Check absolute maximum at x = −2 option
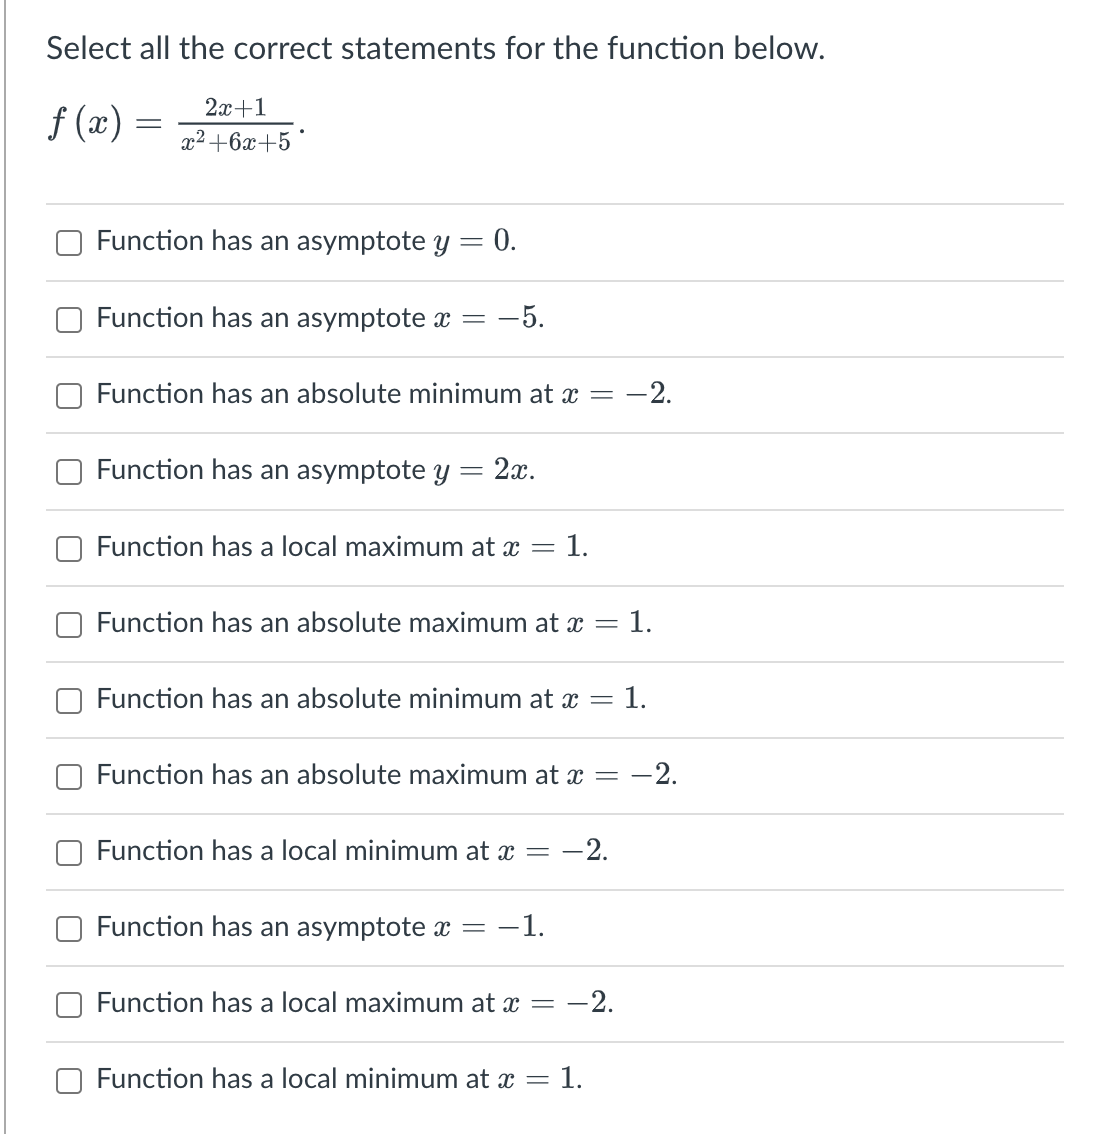The height and width of the screenshot is (1134, 1102). tap(69, 777)
